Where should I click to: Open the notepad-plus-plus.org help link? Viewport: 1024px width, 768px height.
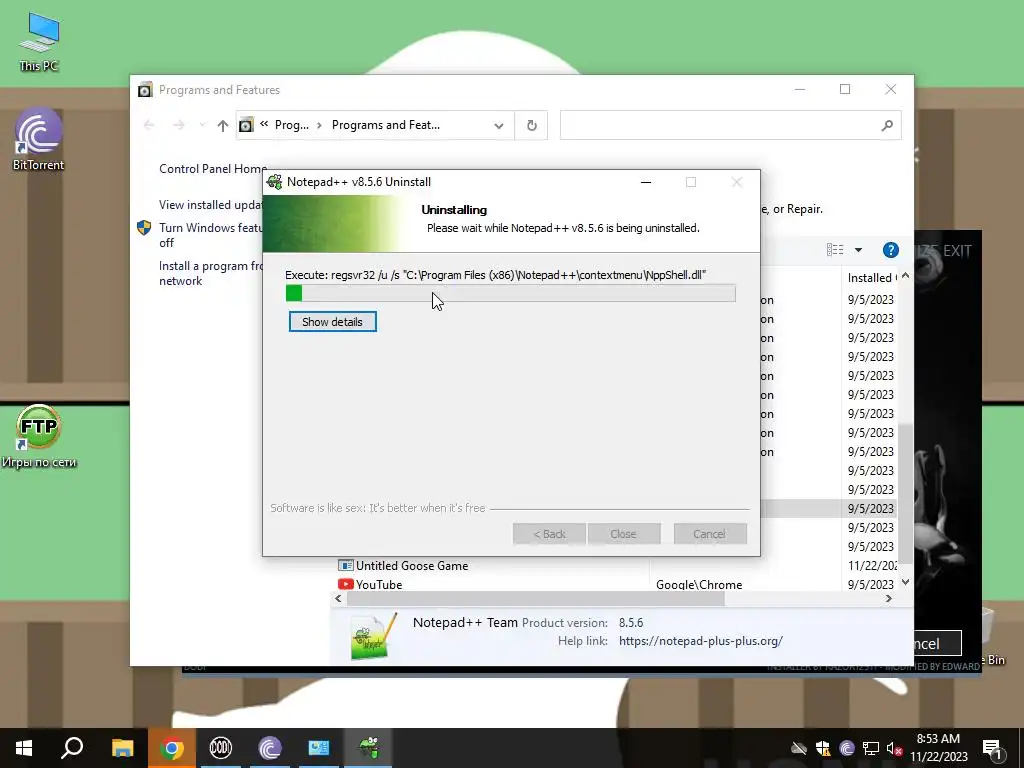701,641
